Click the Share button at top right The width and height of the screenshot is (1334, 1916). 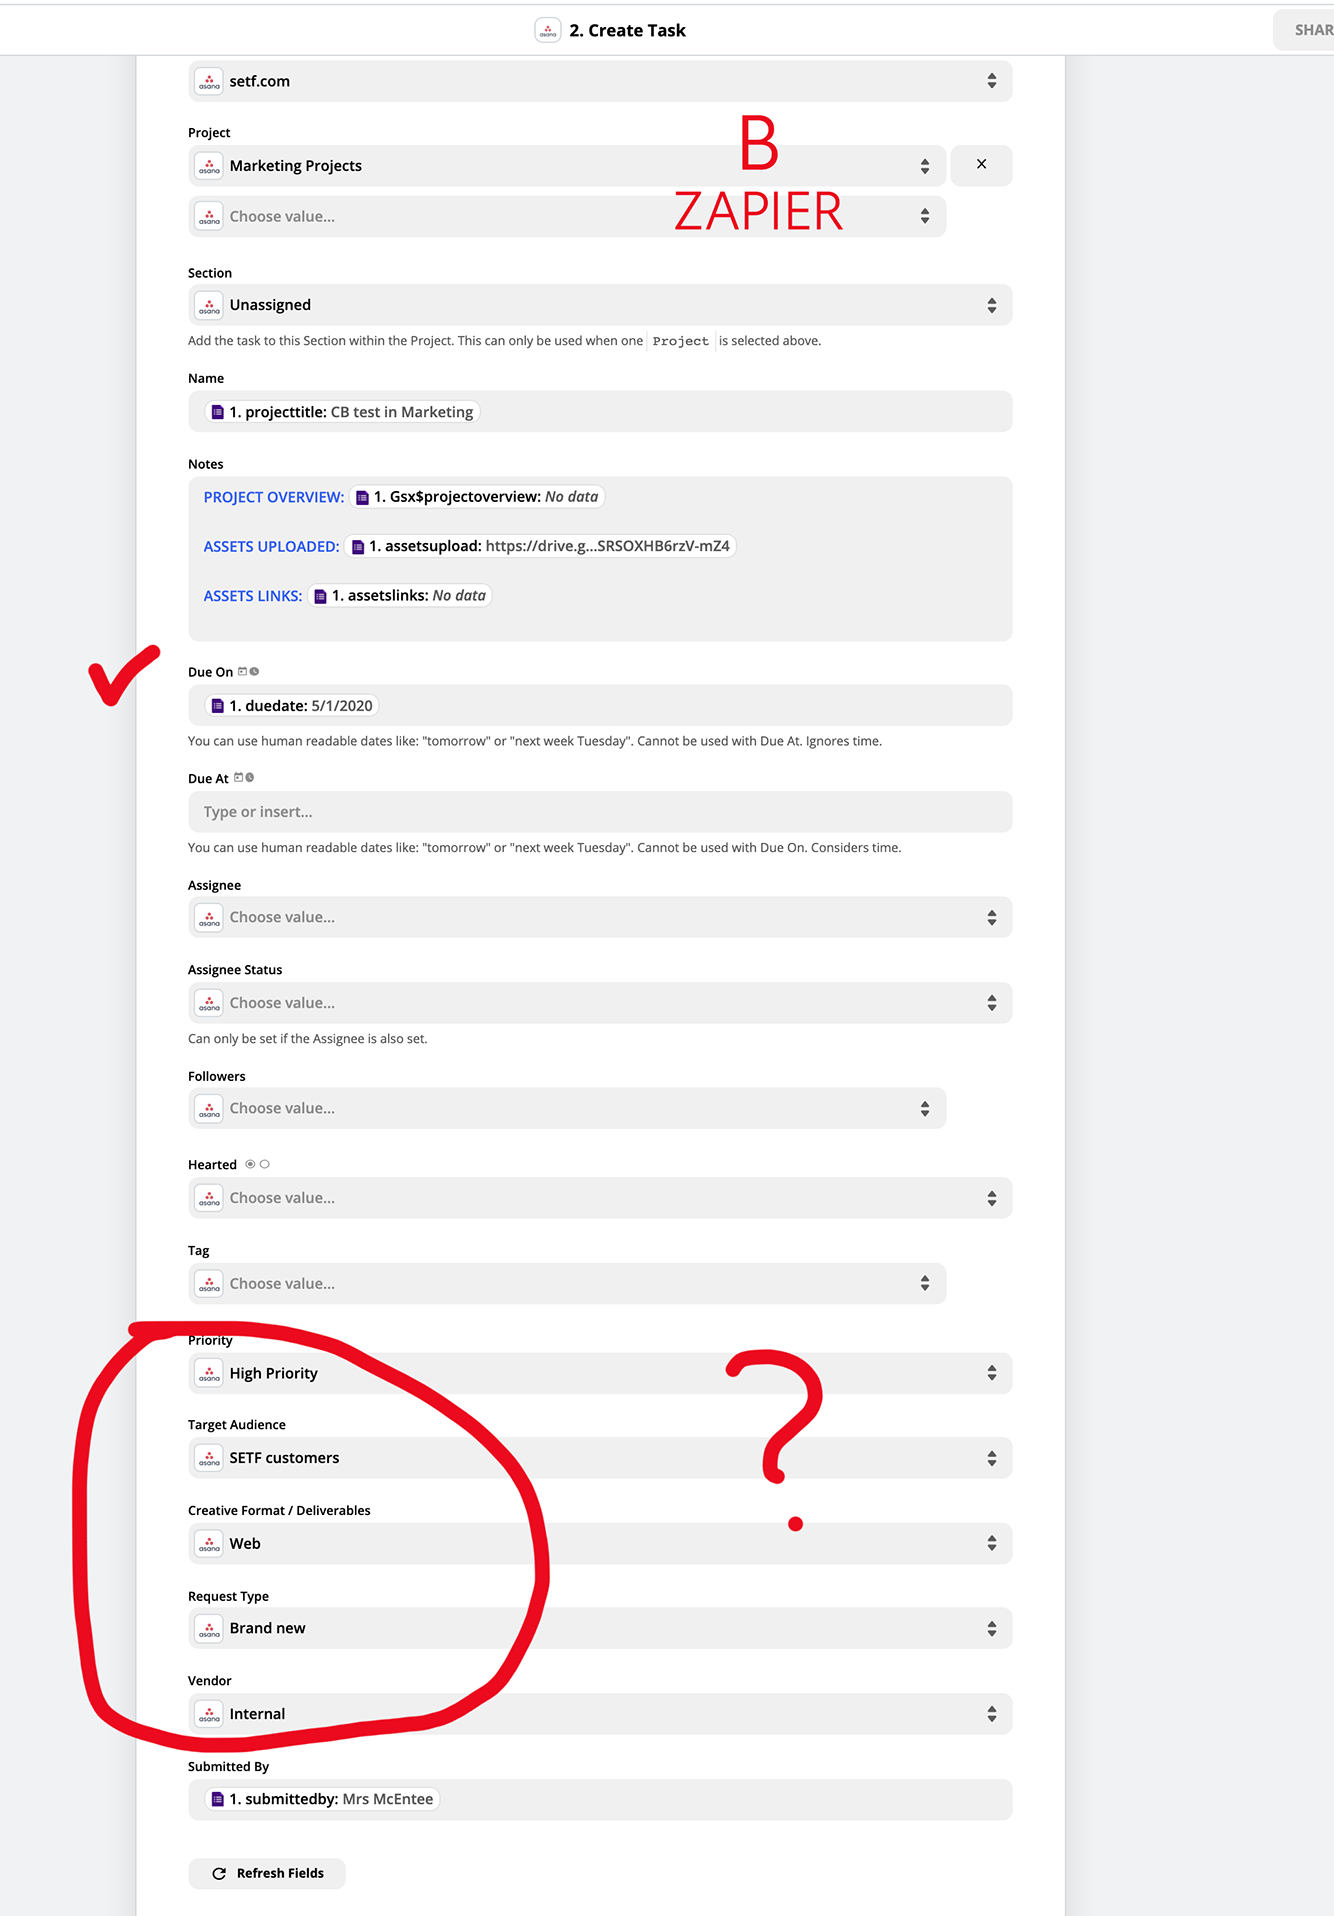click(1306, 30)
